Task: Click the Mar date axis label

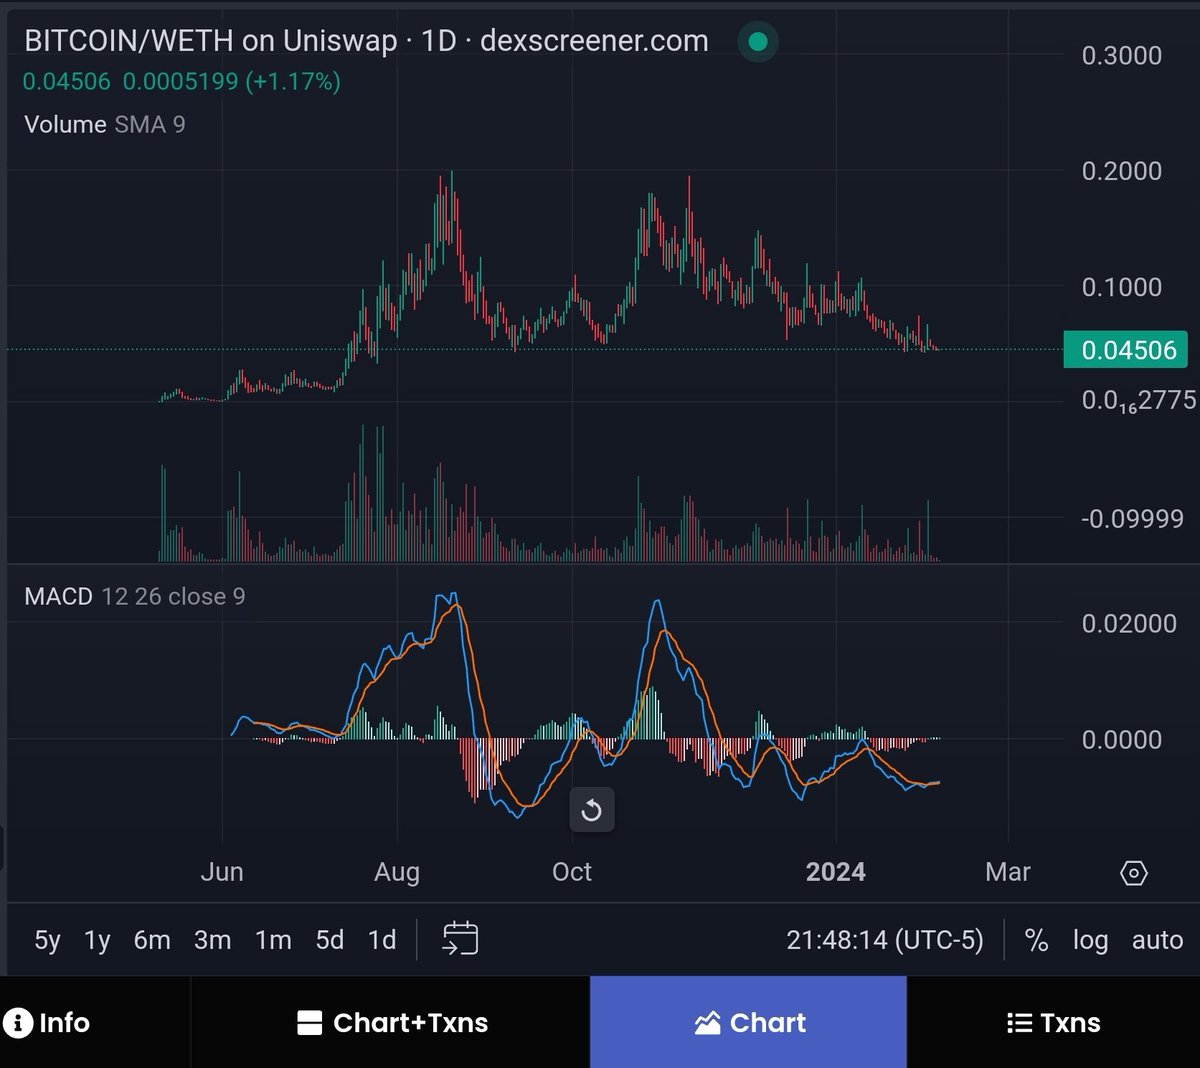Action: 1008,872
